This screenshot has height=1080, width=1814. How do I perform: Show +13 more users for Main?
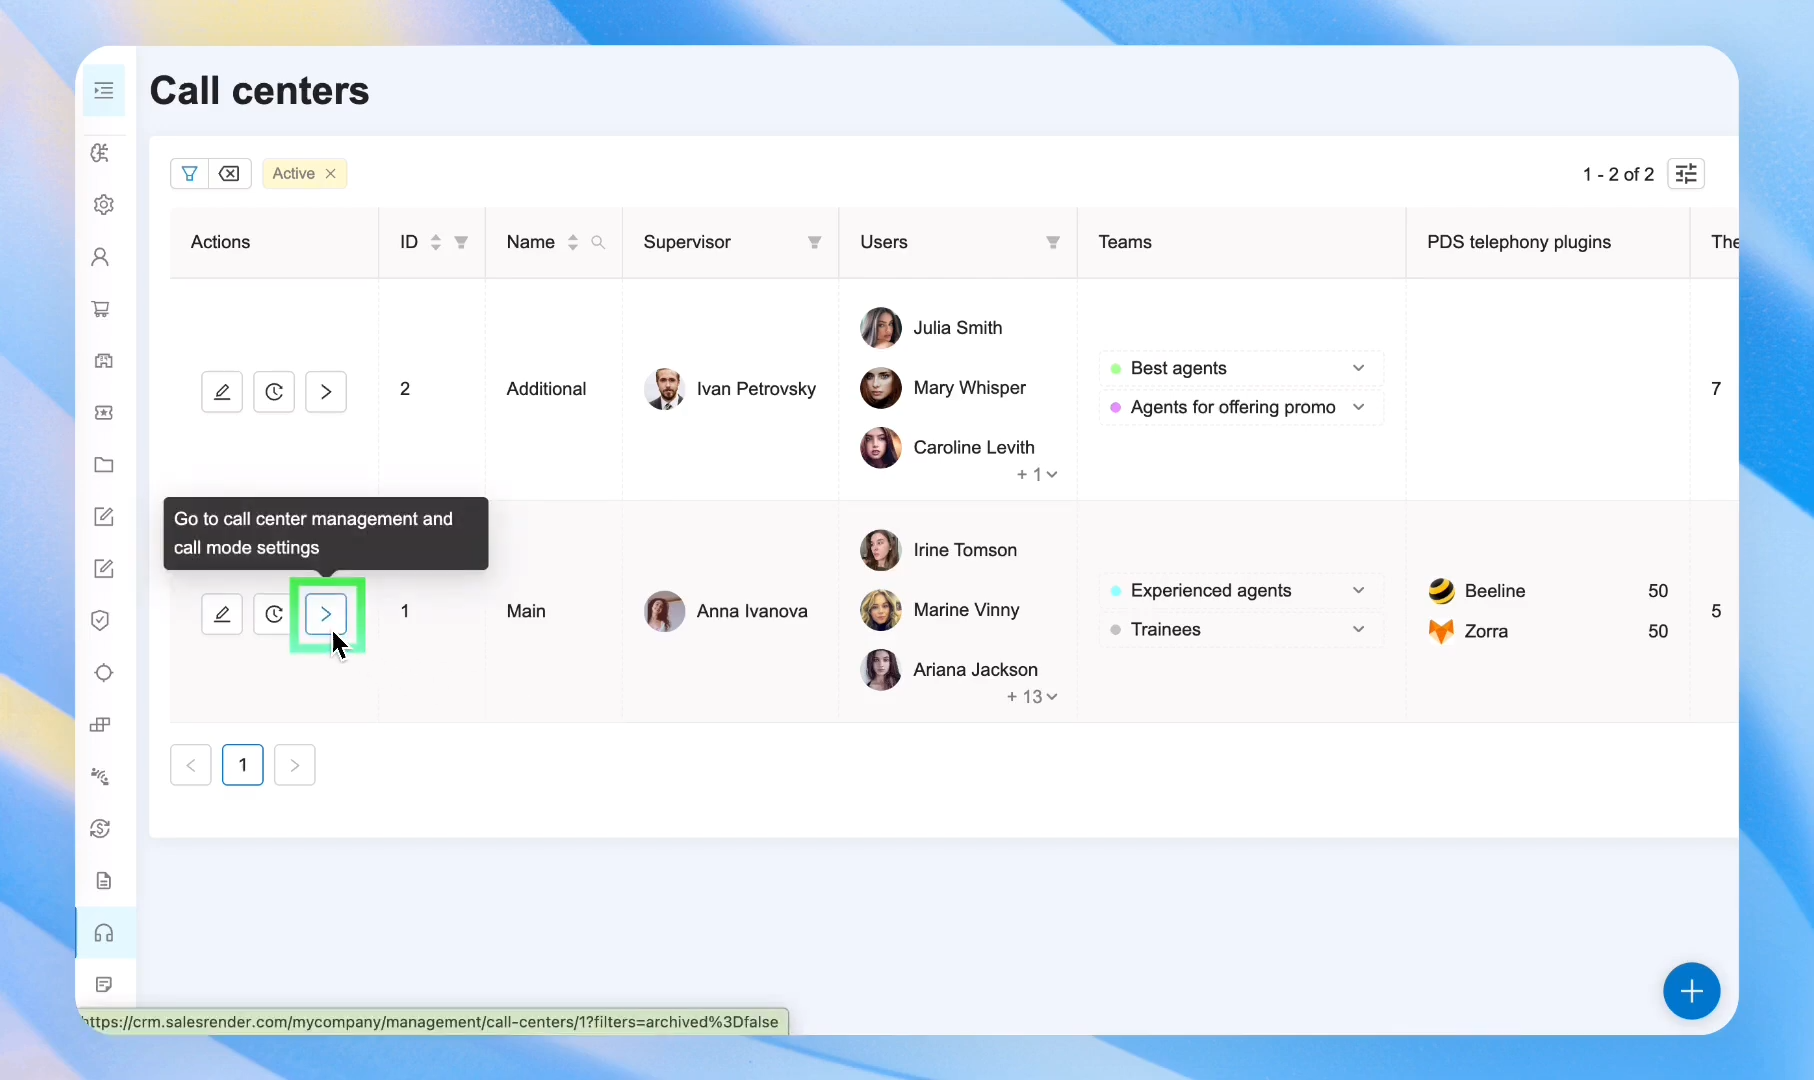[1032, 696]
